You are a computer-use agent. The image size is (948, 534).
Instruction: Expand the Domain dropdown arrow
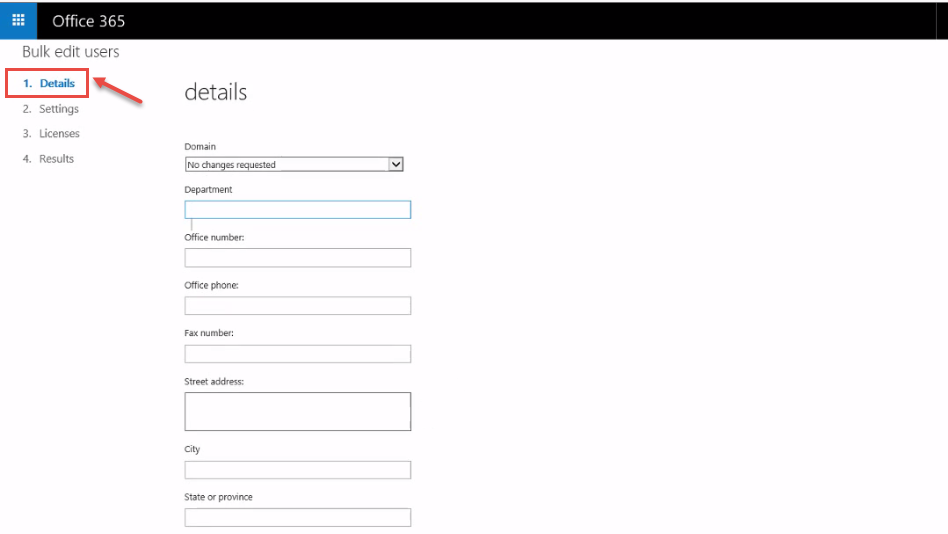pyautogui.click(x=395, y=164)
